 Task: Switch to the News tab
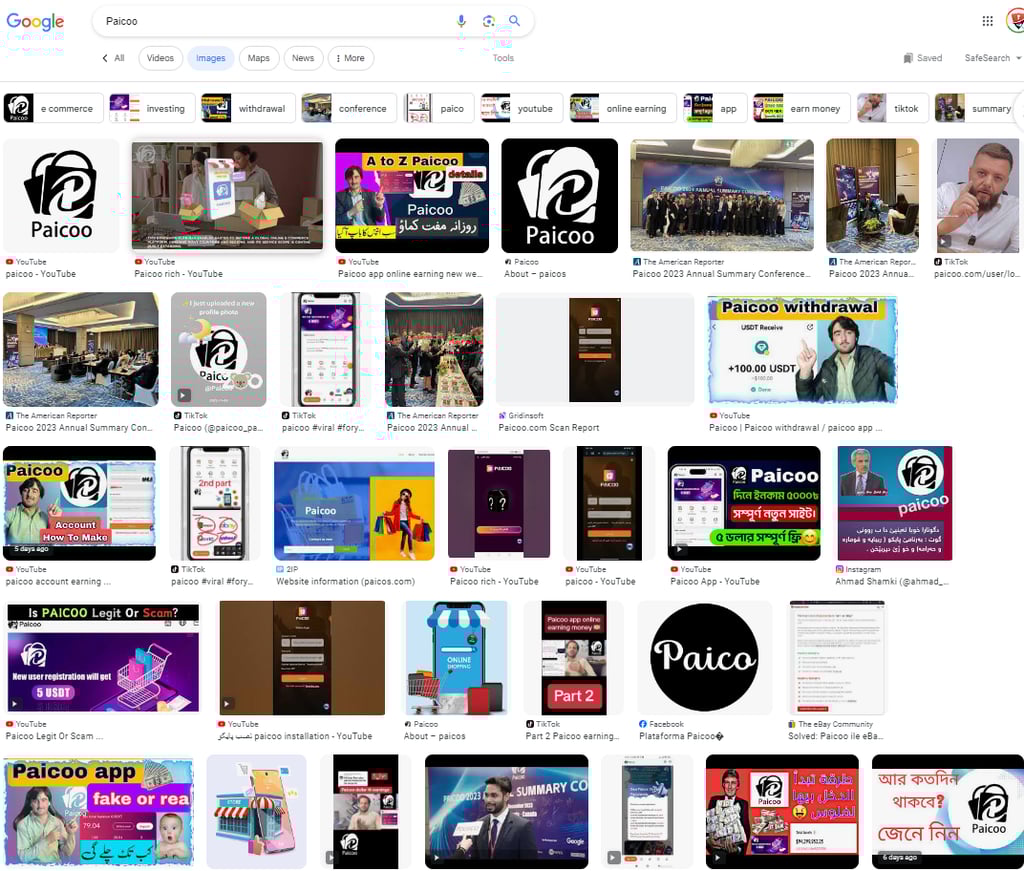[x=303, y=58]
